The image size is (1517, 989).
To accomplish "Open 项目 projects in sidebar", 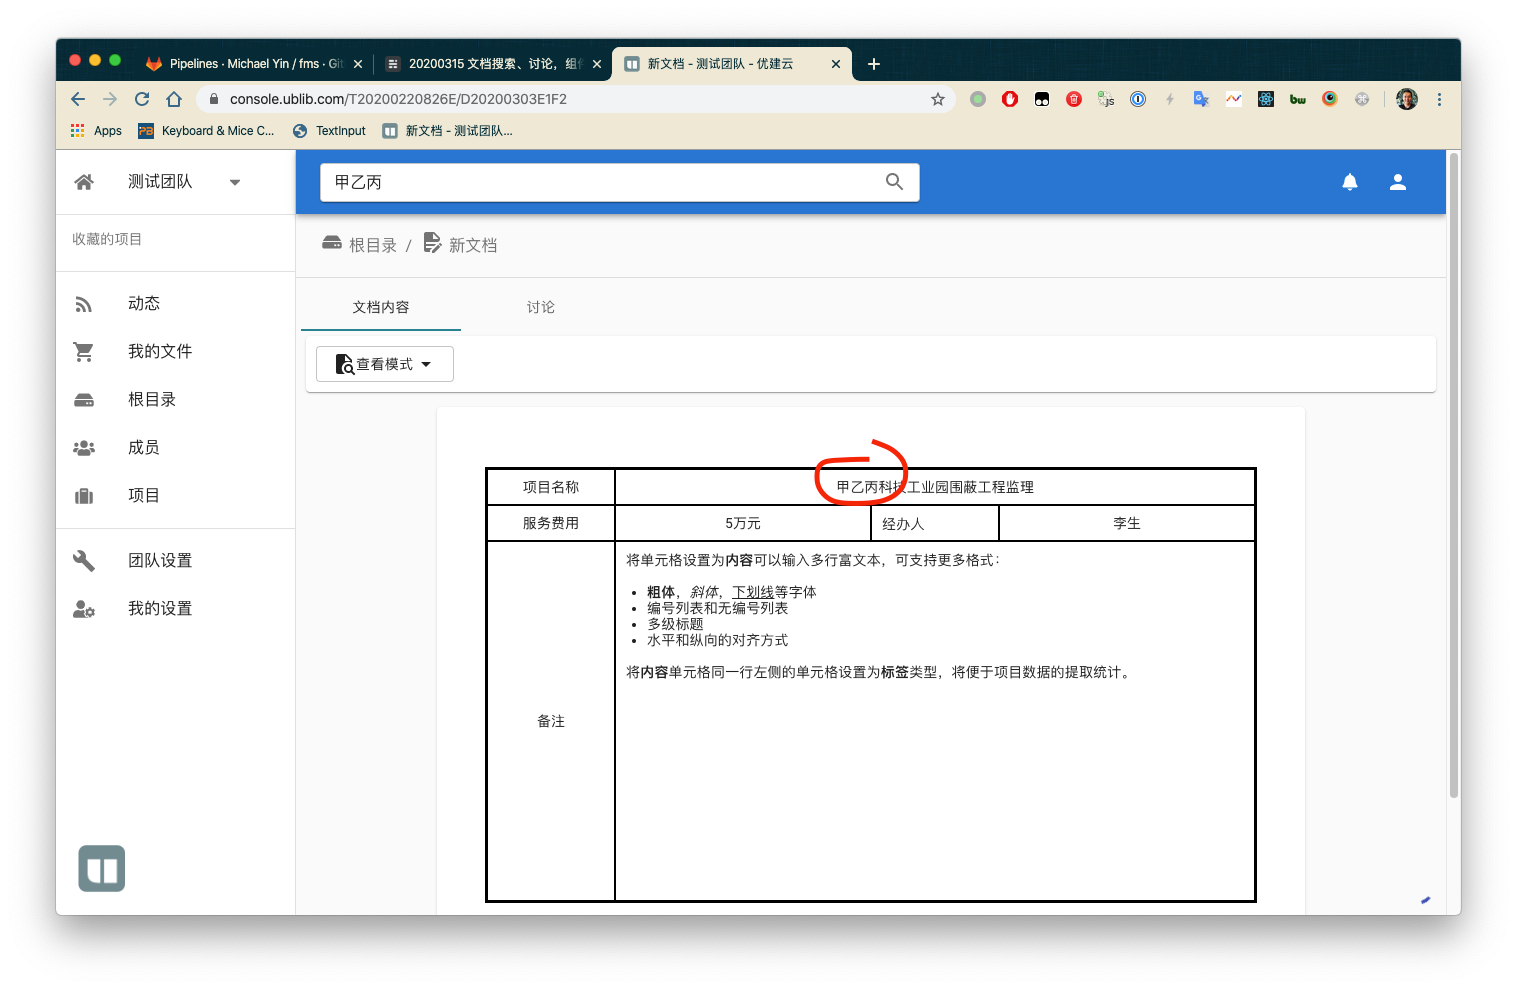I will 144,496.
